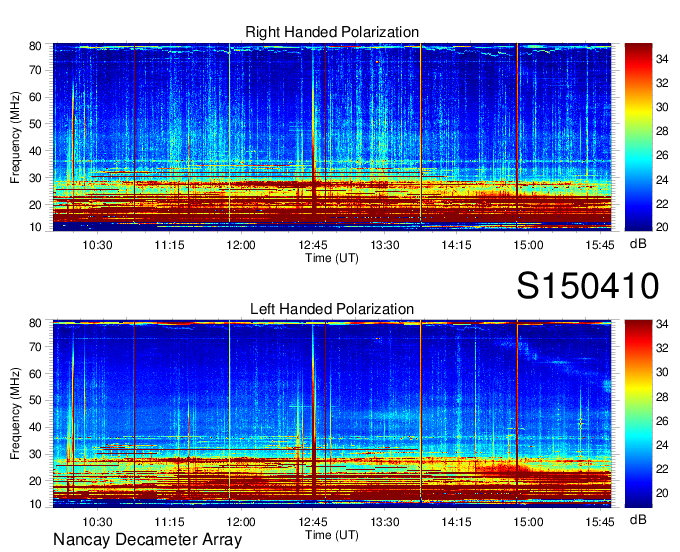Click the 'Nancay Decameter Array' caption
Image resolution: width=680 pixels, height=552 pixels.
coord(147,539)
